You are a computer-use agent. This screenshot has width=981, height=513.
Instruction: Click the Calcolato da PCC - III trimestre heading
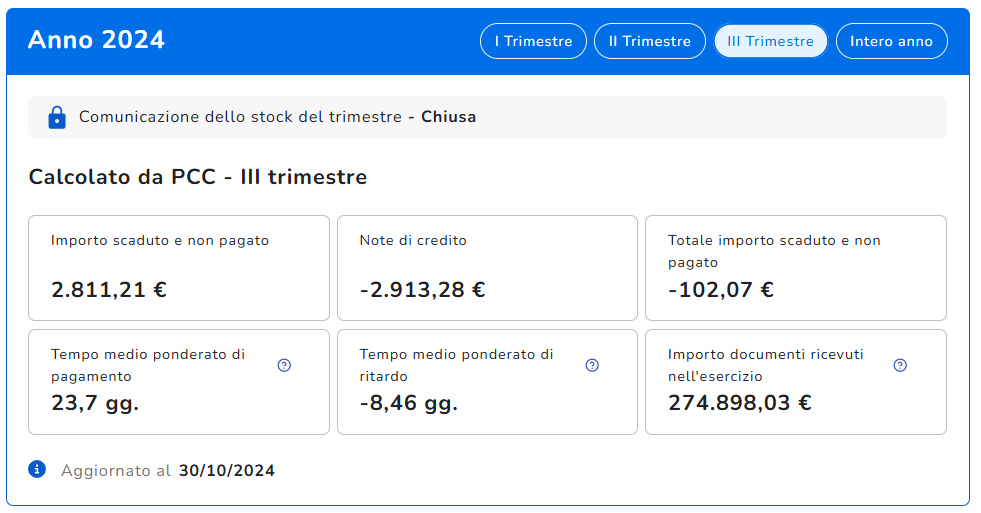(x=198, y=177)
